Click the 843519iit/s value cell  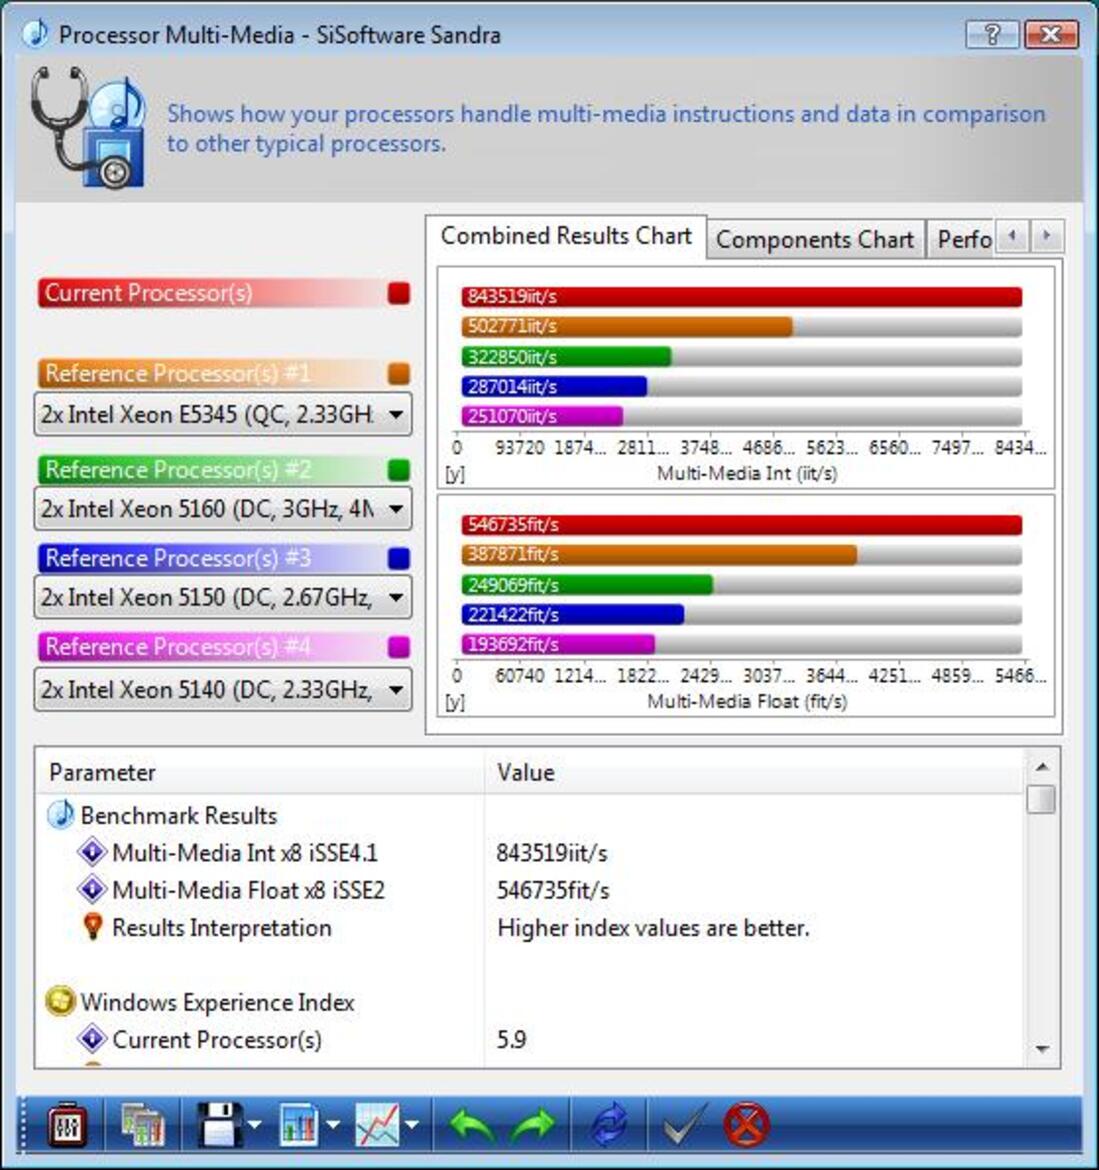click(552, 853)
